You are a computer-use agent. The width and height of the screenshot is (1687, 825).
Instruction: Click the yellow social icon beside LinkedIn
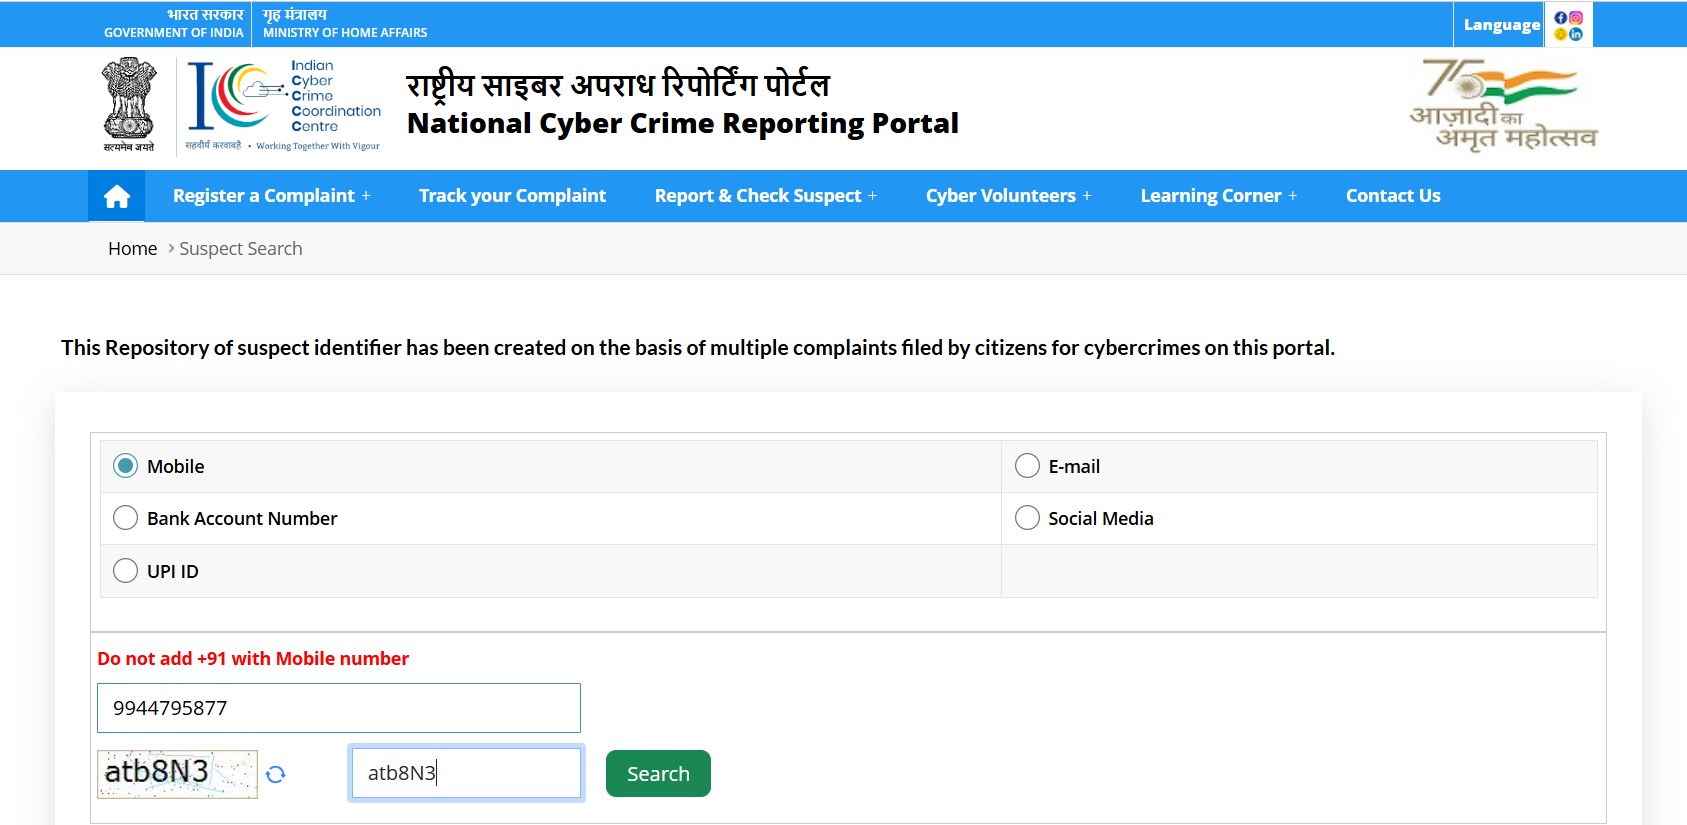pos(1561,34)
